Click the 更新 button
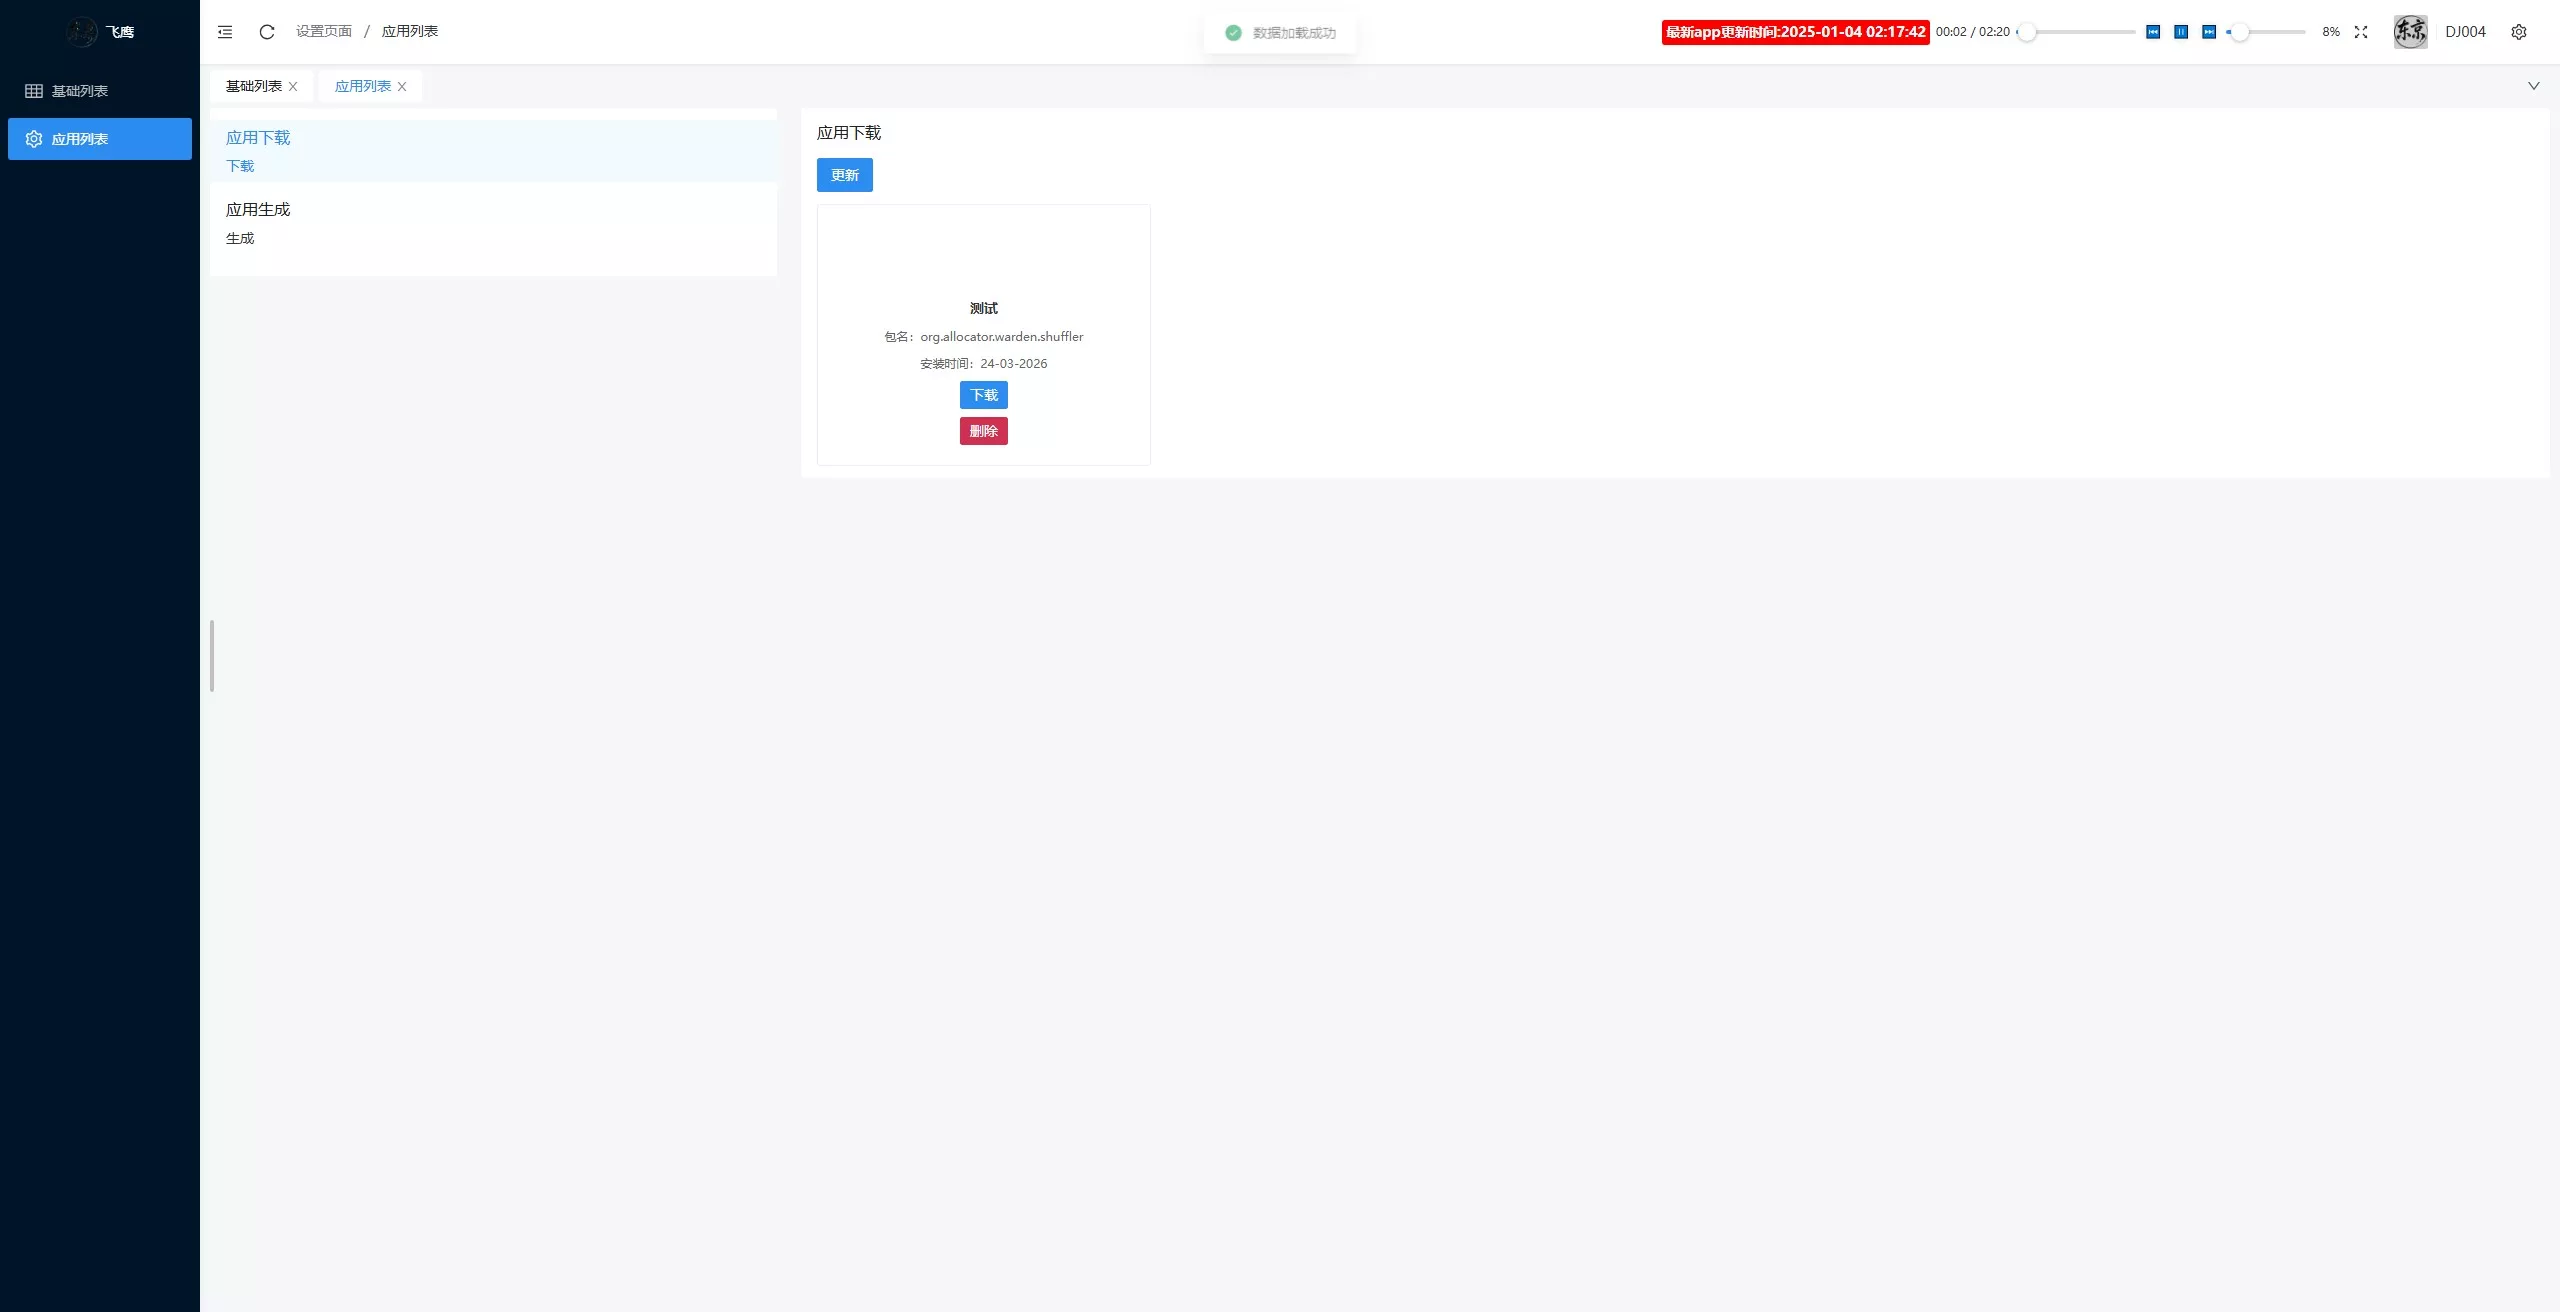Viewport: 2560px width, 1312px height. click(x=843, y=175)
